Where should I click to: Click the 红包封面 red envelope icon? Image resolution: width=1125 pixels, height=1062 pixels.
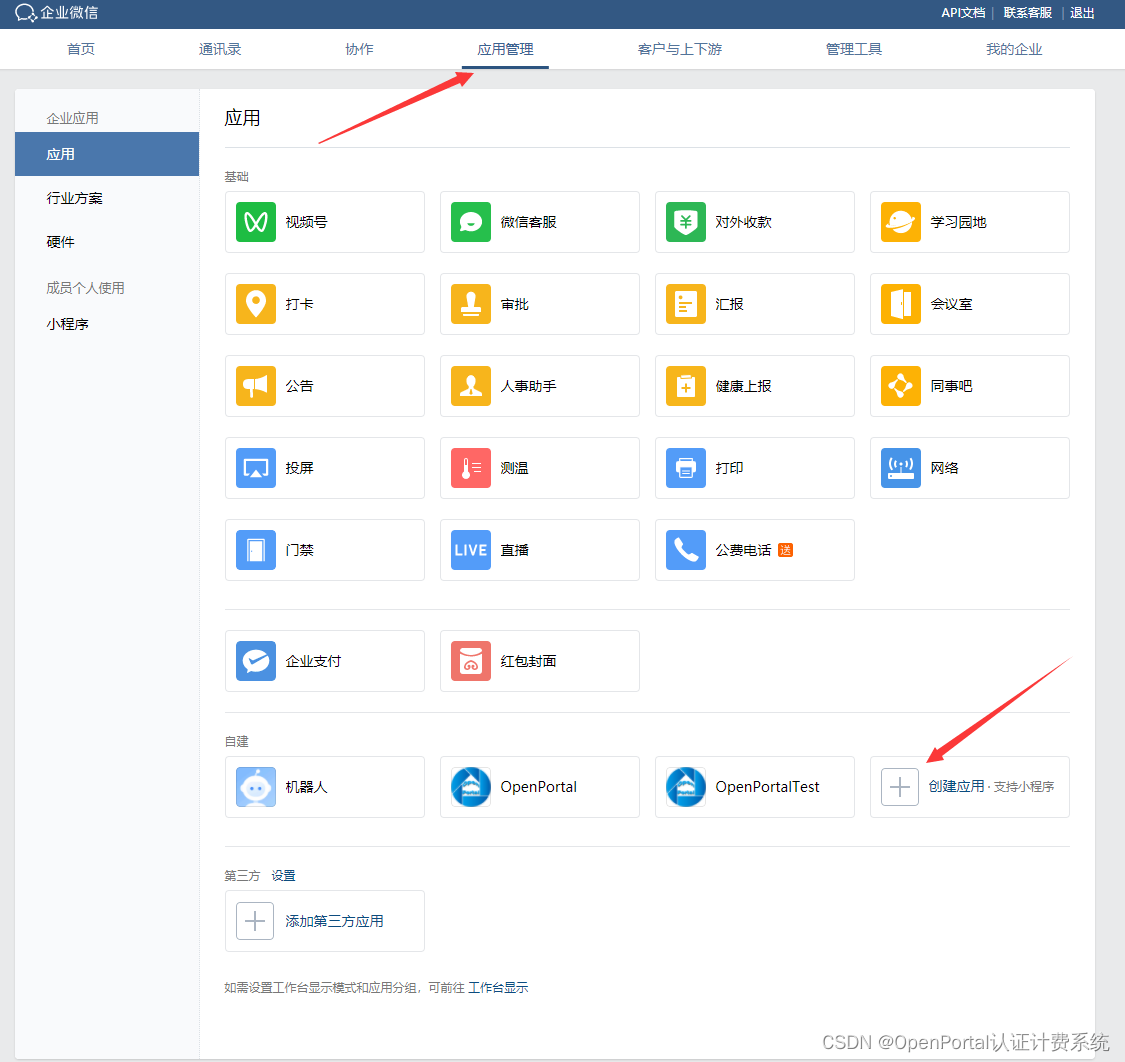[471, 661]
